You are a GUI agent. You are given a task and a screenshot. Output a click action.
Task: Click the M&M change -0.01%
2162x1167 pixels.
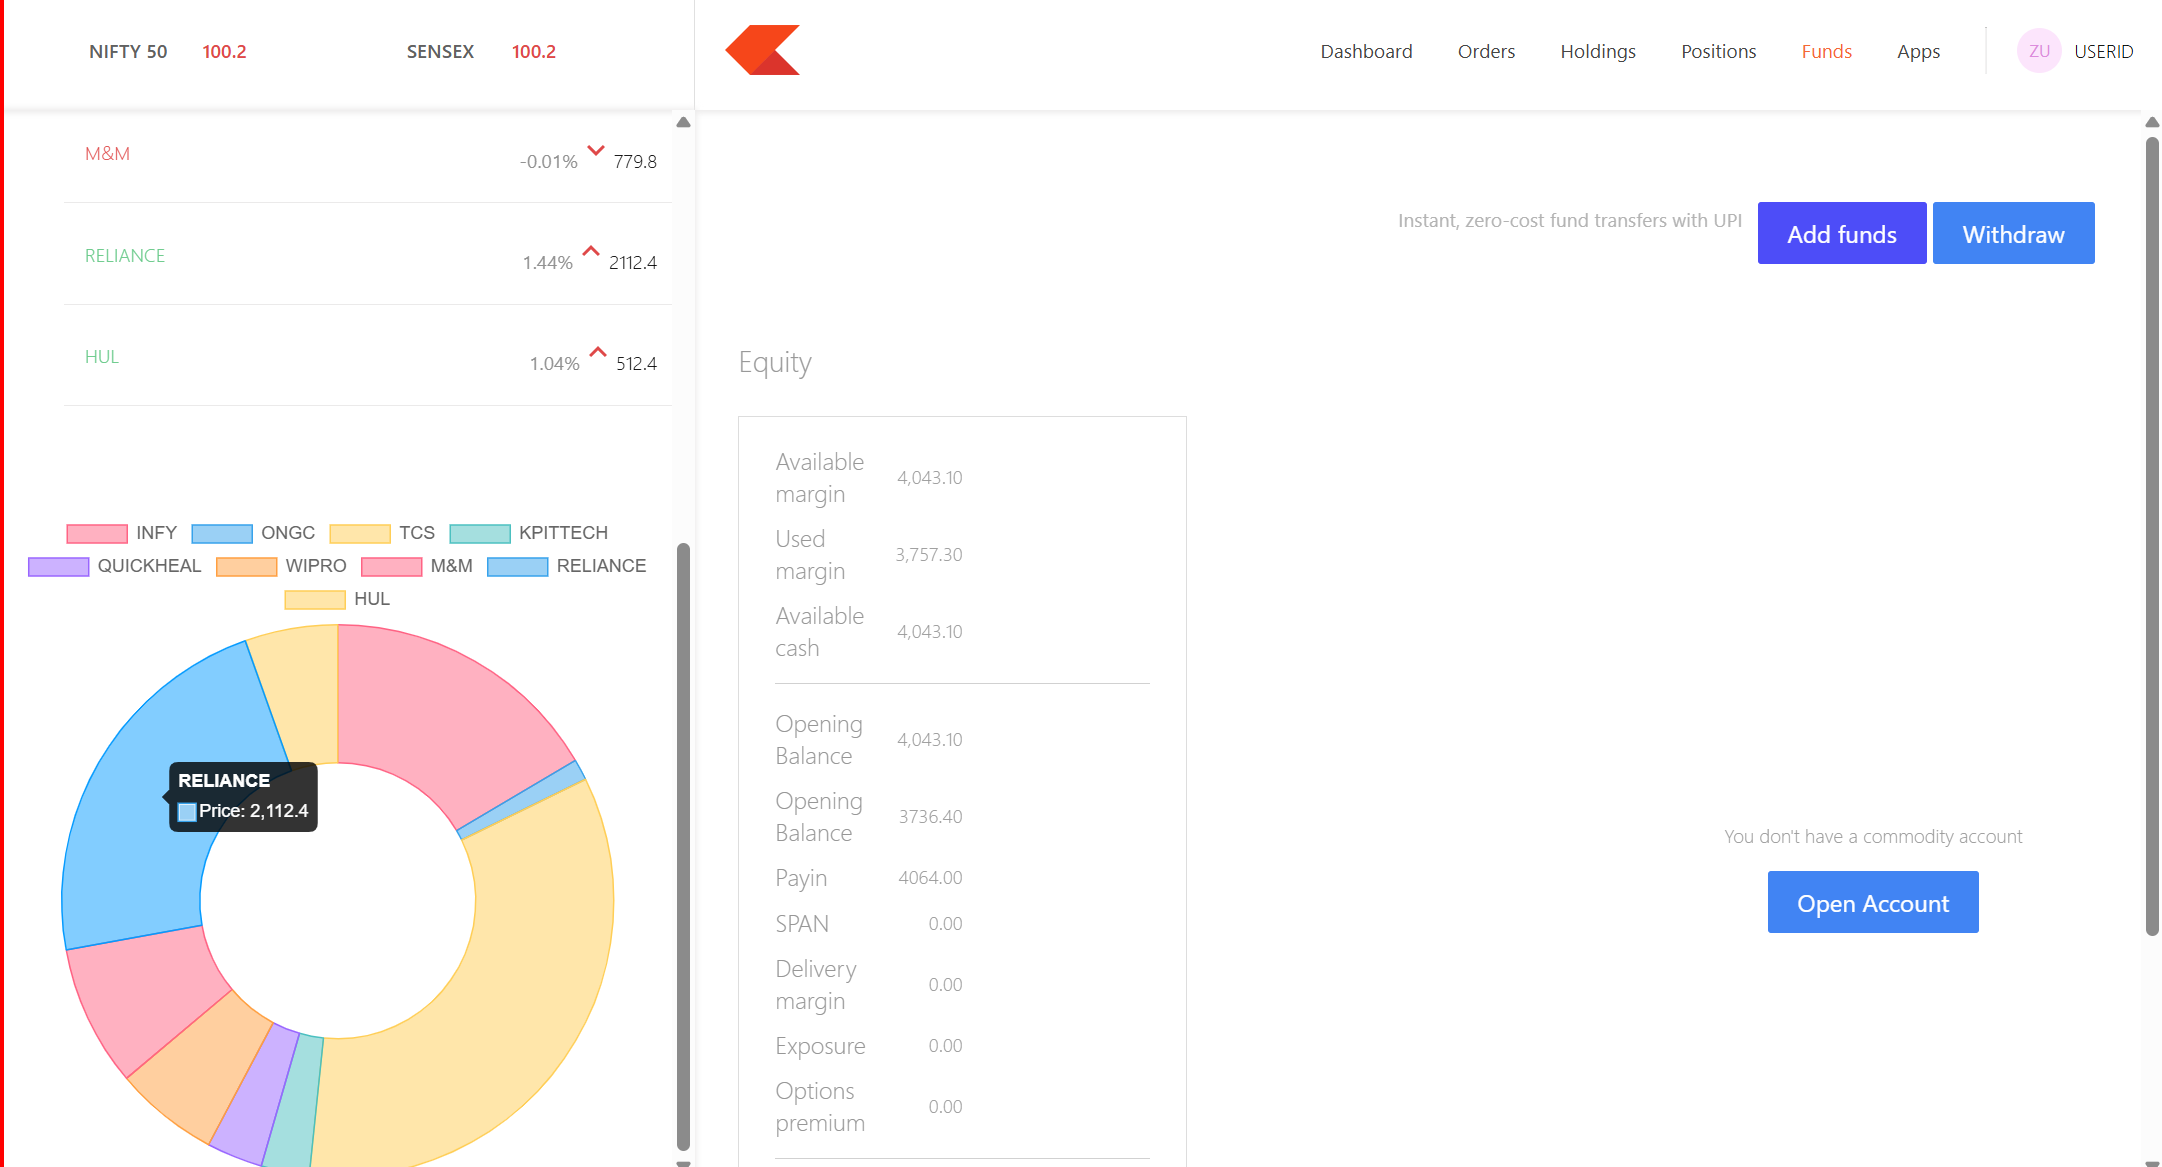[x=549, y=162]
